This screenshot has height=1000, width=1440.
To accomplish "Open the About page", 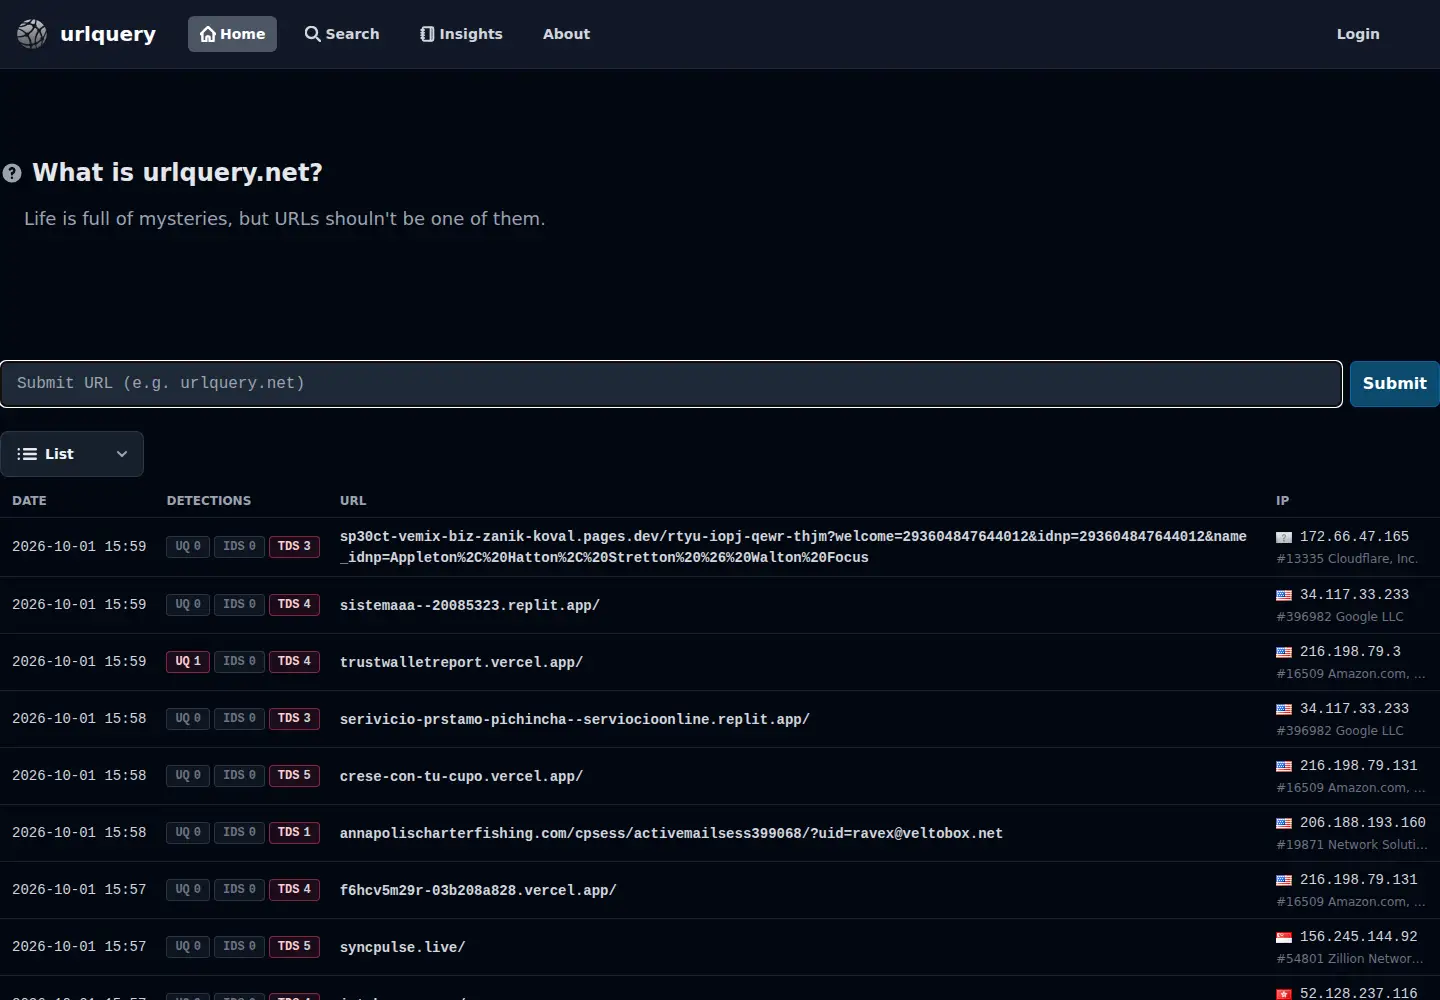I will [x=566, y=34].
